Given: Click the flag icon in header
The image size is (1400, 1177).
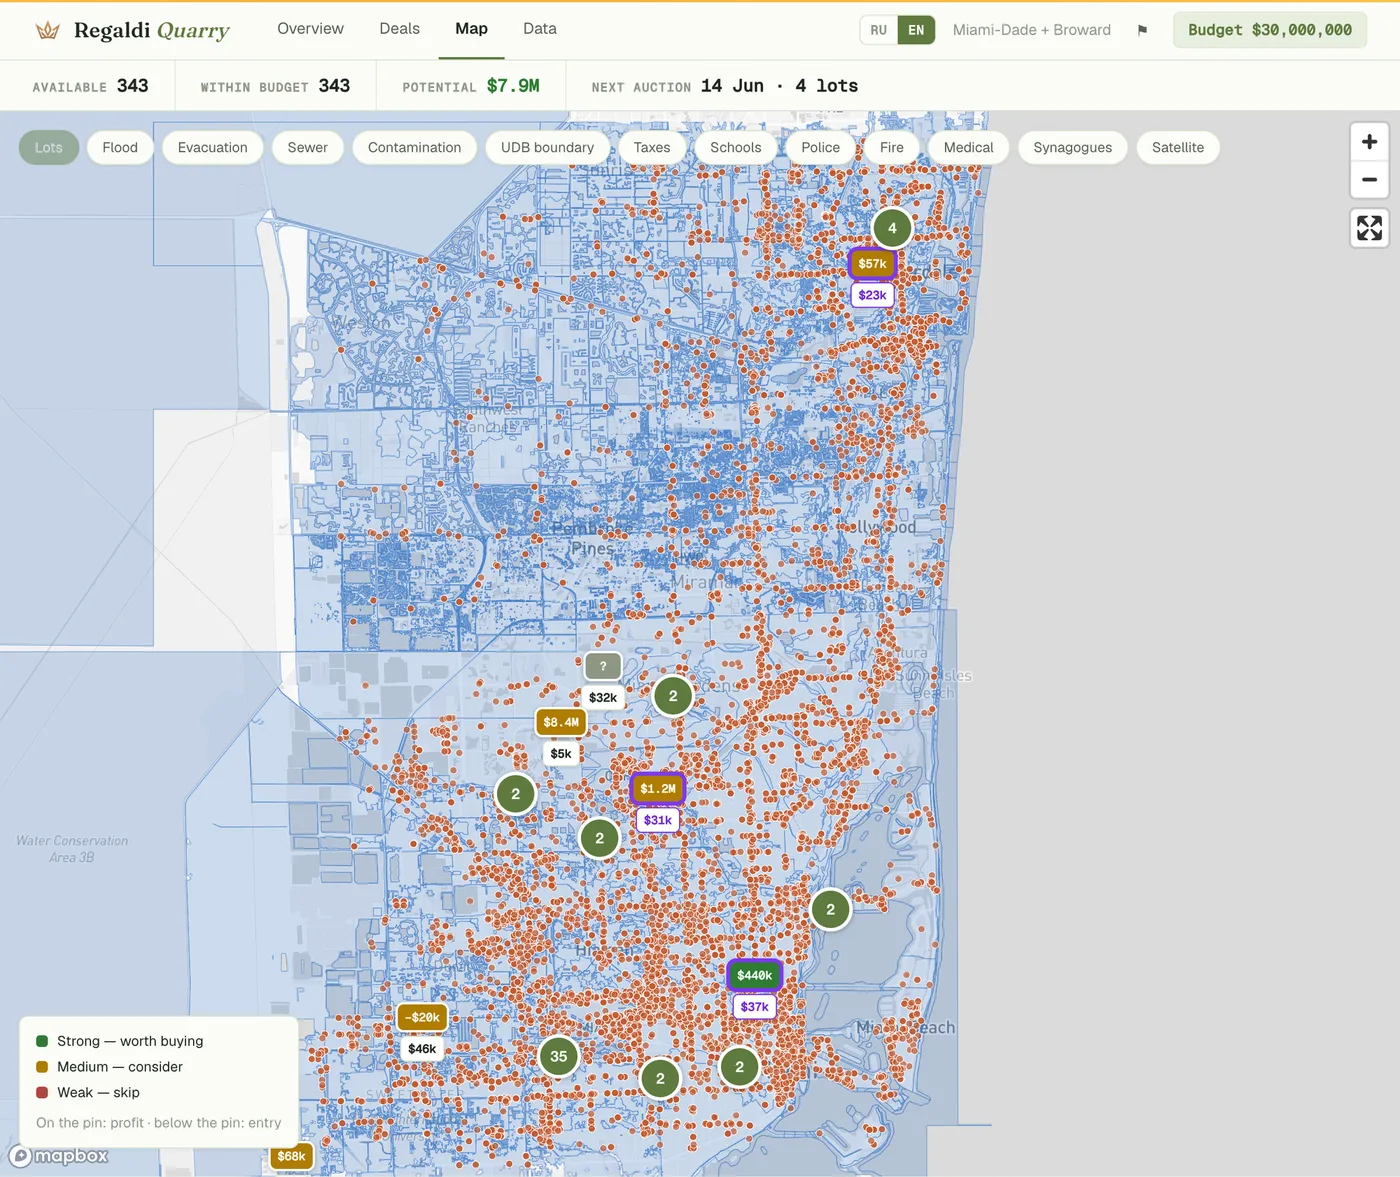Looking at the screenshot, I should 1142,30.
